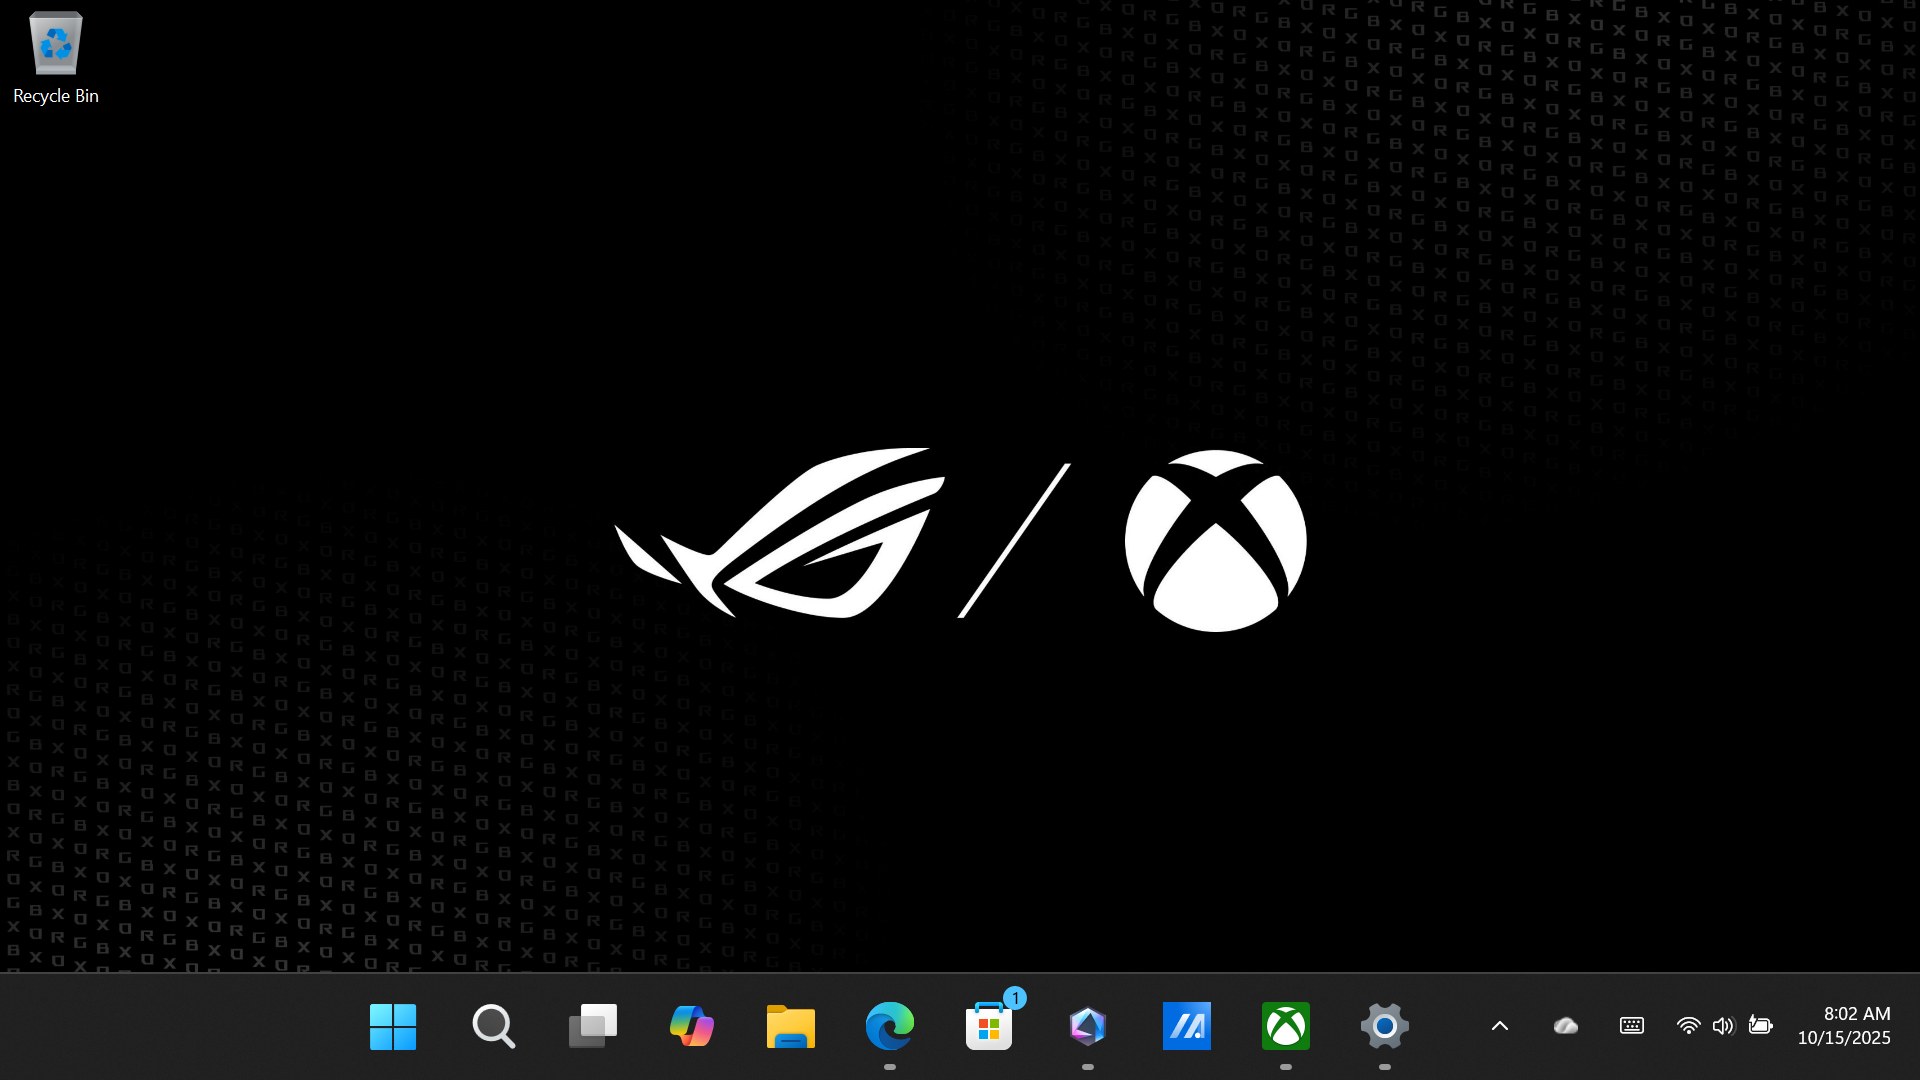Click the 10/15/2025 date in taskbar
This screenshot has height=1080, width=1920.
coord(1844,1038)
